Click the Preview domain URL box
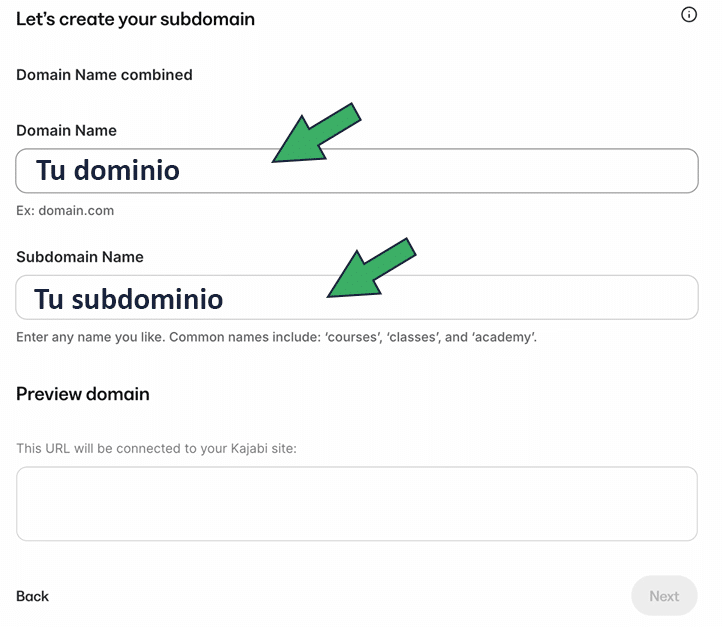The width and height of the screenshot is (723, 627). pos(356,503)
